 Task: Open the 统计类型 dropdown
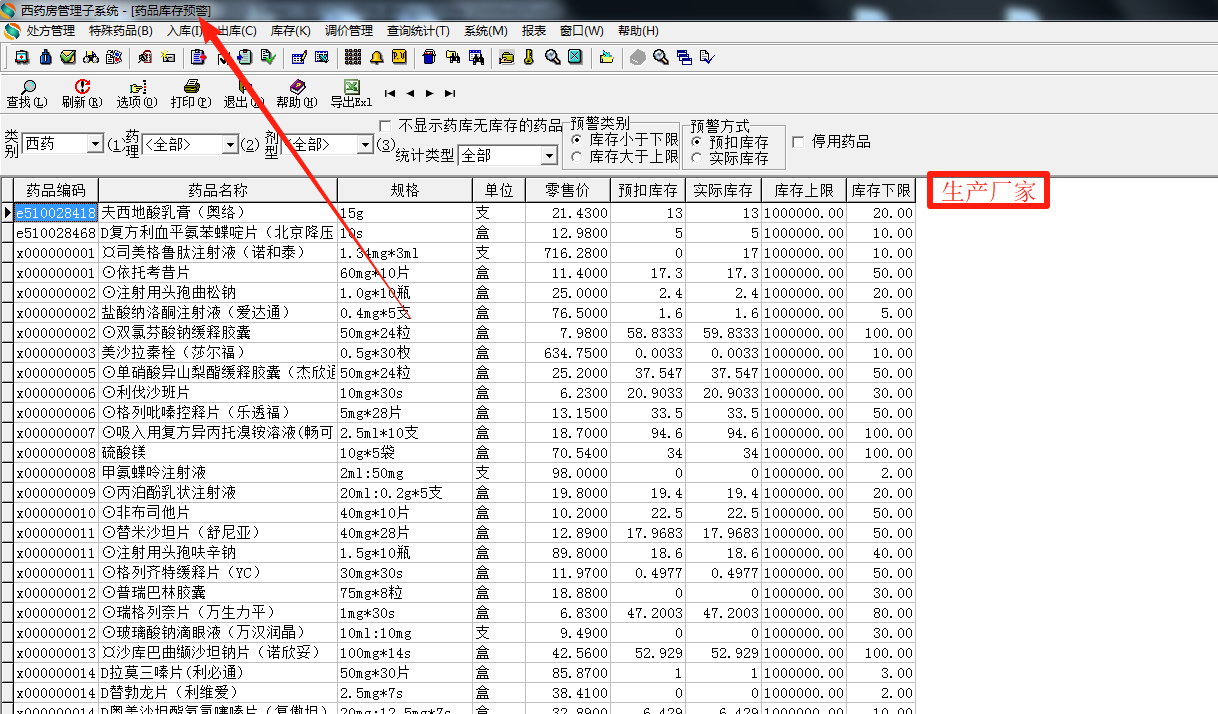pos(507,155)
